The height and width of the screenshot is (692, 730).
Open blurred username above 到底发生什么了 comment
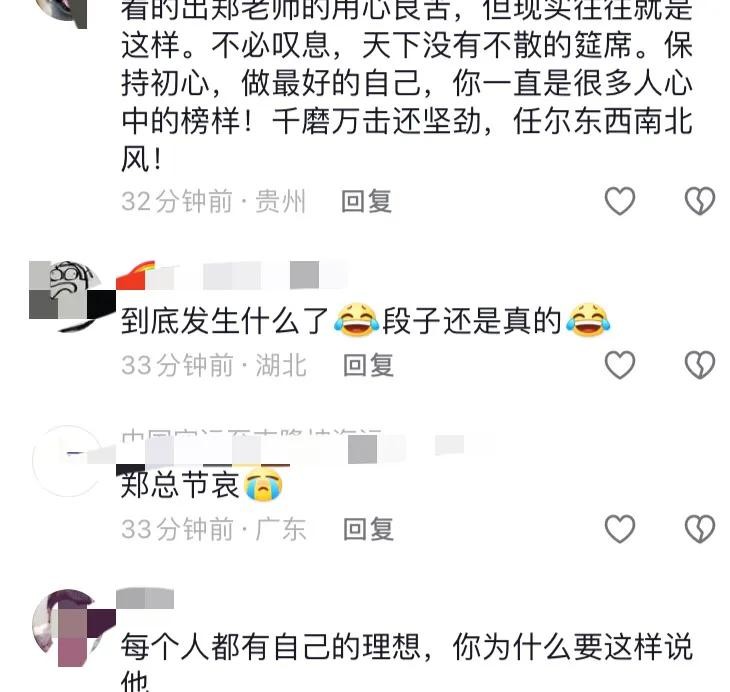click(231, 276)
